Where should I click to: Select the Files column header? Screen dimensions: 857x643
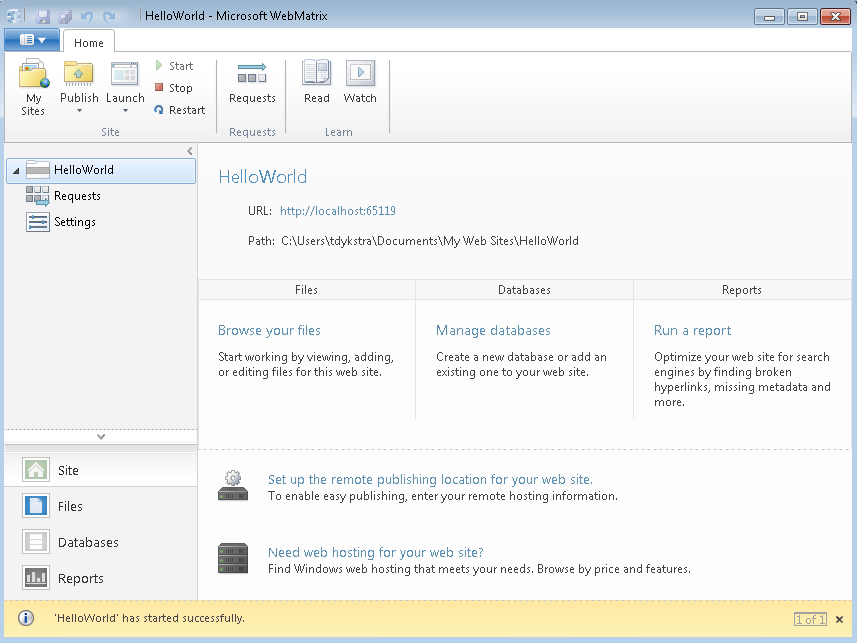click(x=306, y=290)
